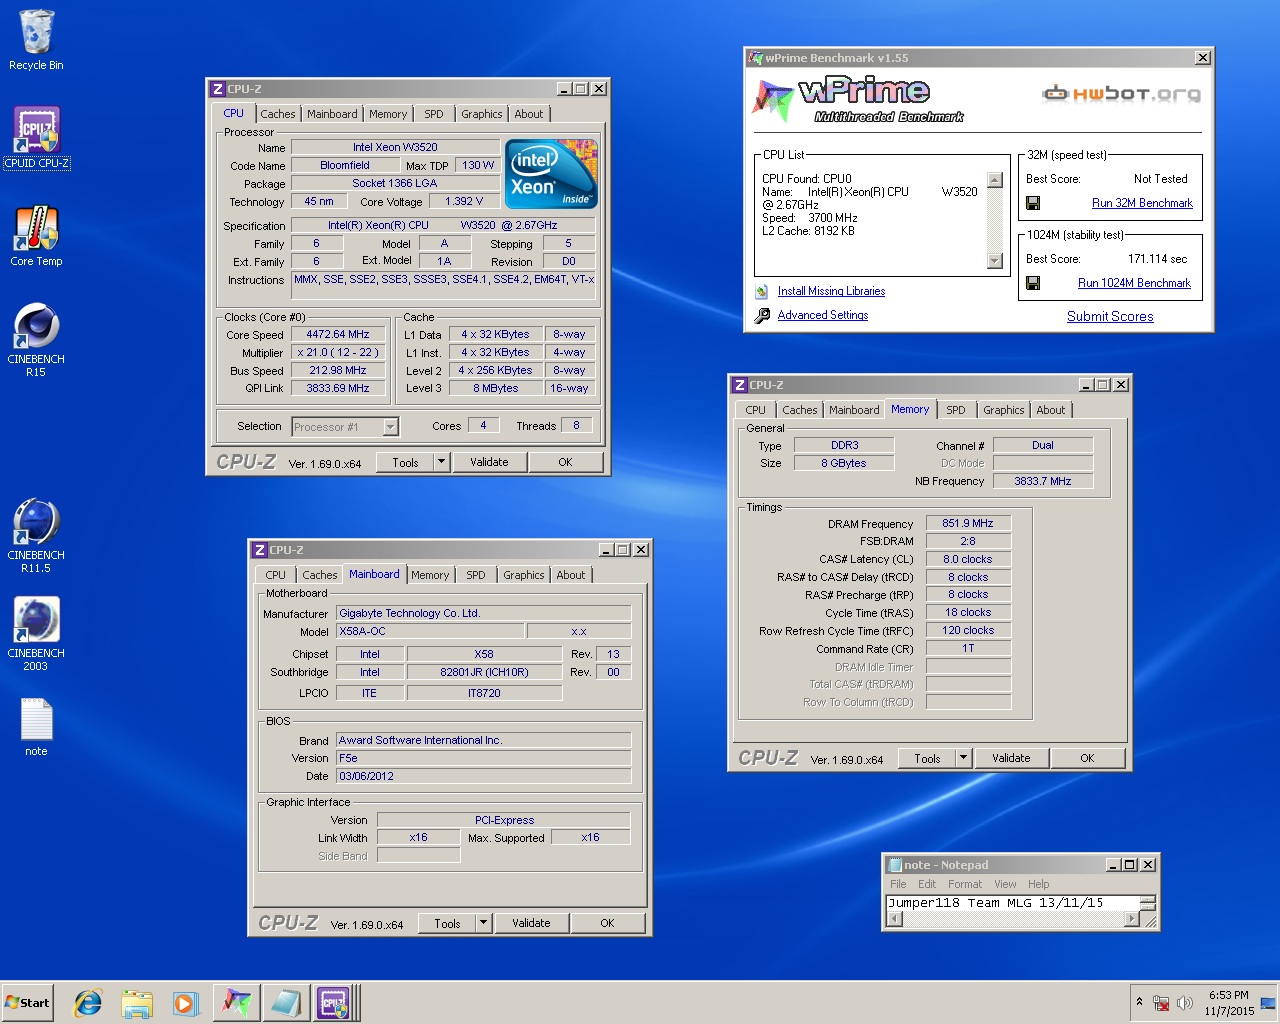Viewport: 1280px width, 1024px height.
Task: Click Run 32M Benchmark link
Action: 1142,203
